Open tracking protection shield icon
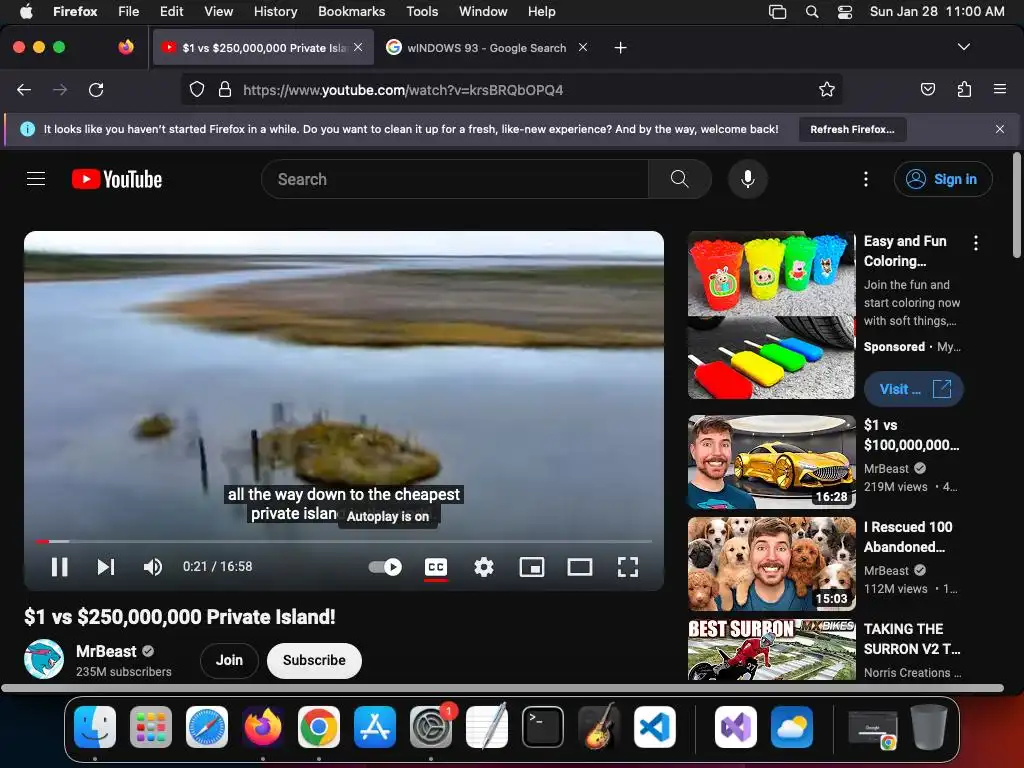Screen dimensions: 1024x768 [x=197, y=89]
